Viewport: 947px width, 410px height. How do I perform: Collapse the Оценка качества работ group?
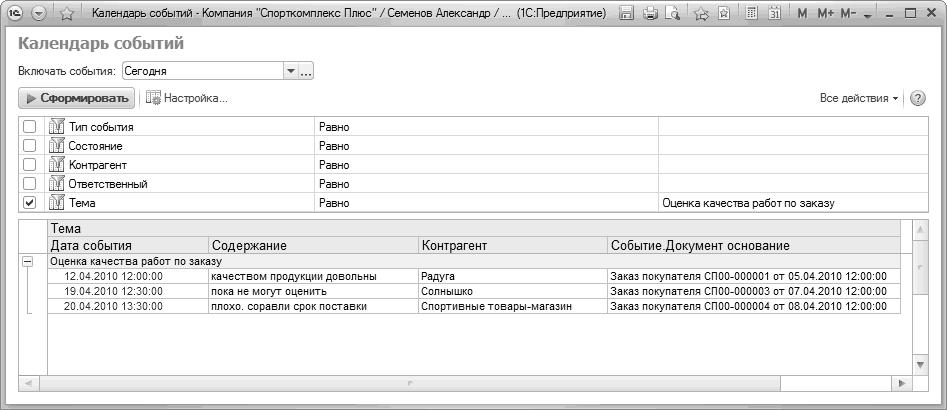click(x=27, y=261)
